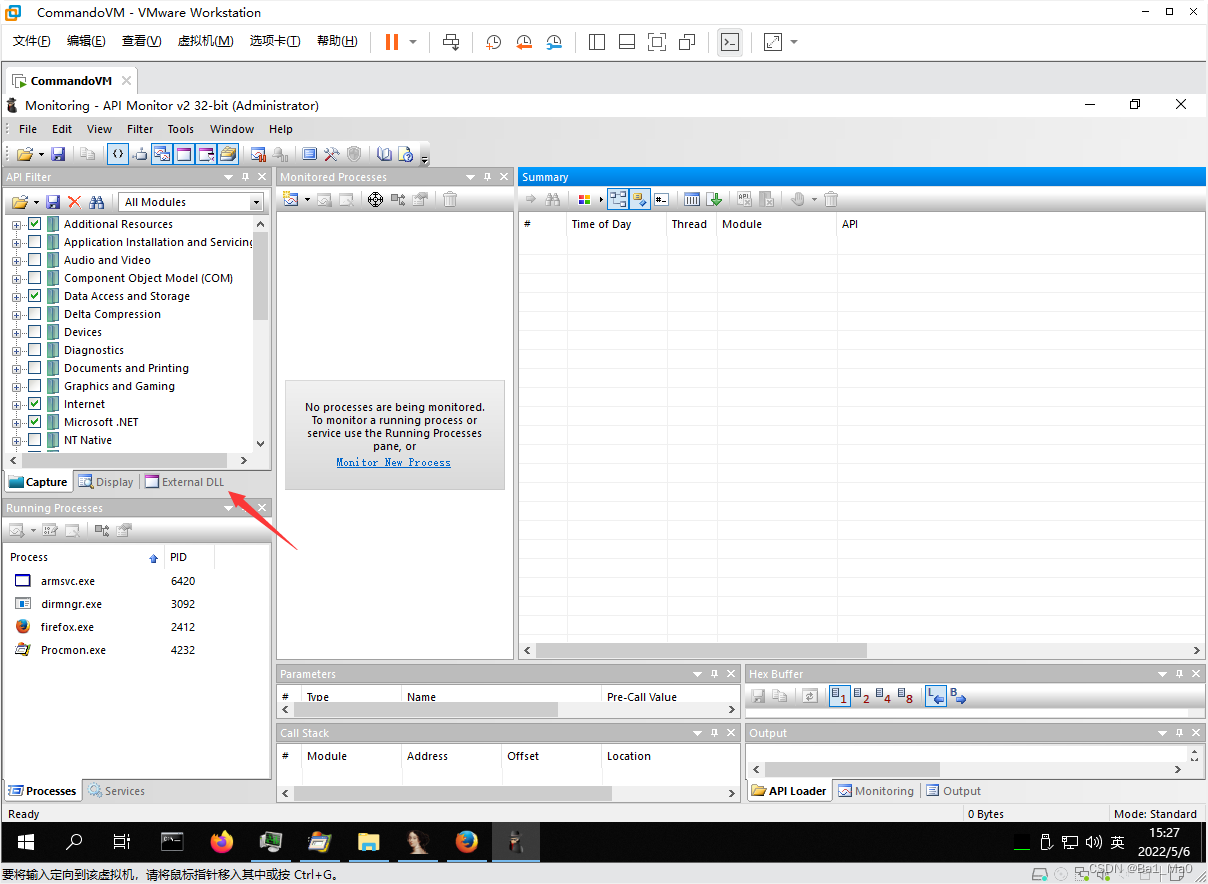The image size is (1208, 884).
Task: Open dropdown arrow in API Filter panel header
Action: [228, 177]
